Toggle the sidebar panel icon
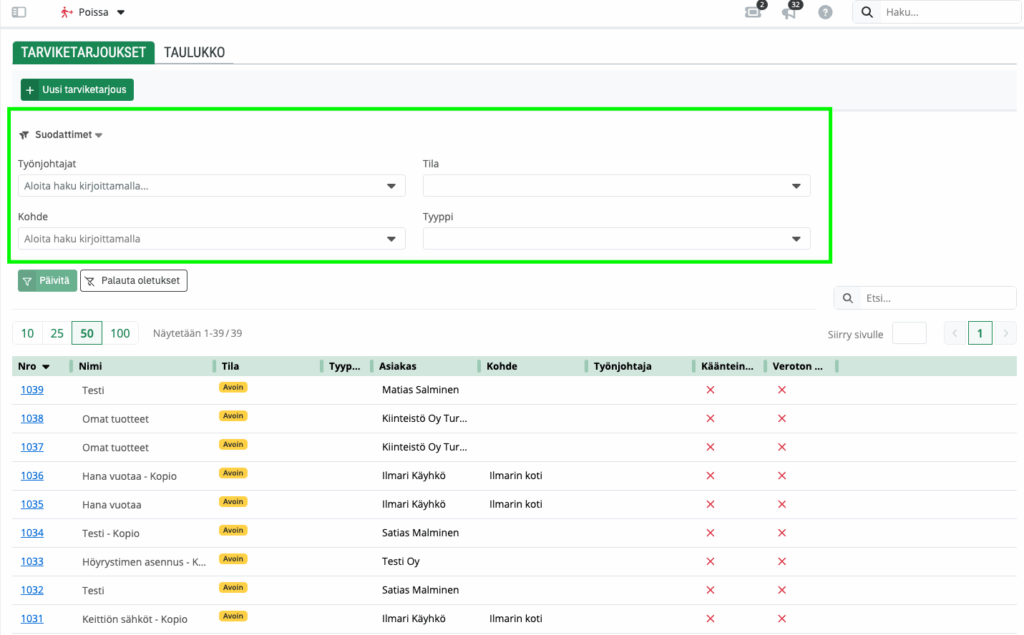 point(19,12)
